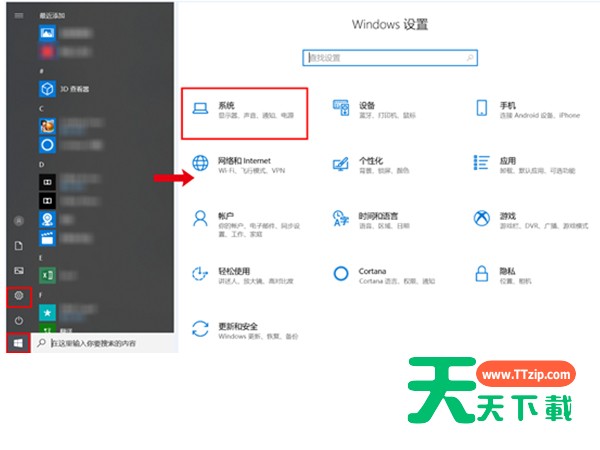Open the Documents shortcut in Start sidebar
The width and height of the screenshot is (600, 450).
click(x=19, y=246)
